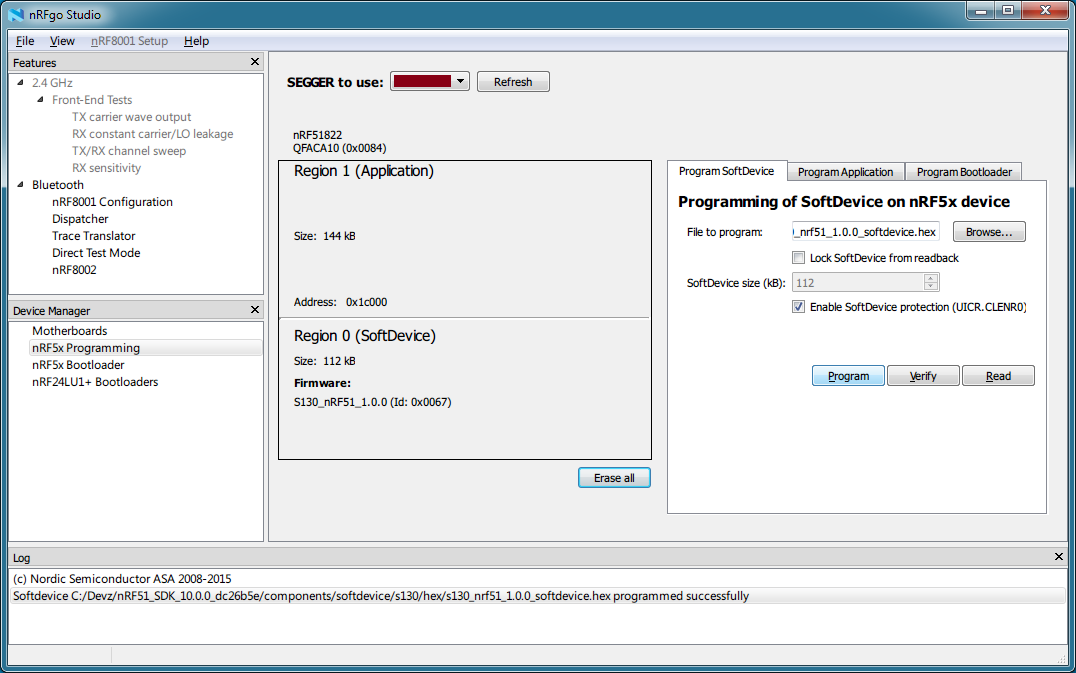The image size is (1076, 673).
Task: Open Direct Test Mode
Action: point(96,253)
